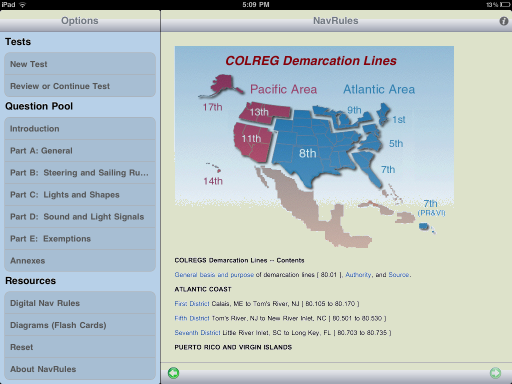512x384 pixels.
Task: Open About NavRules
Action: pyautogui.click(x=80, y=369)
